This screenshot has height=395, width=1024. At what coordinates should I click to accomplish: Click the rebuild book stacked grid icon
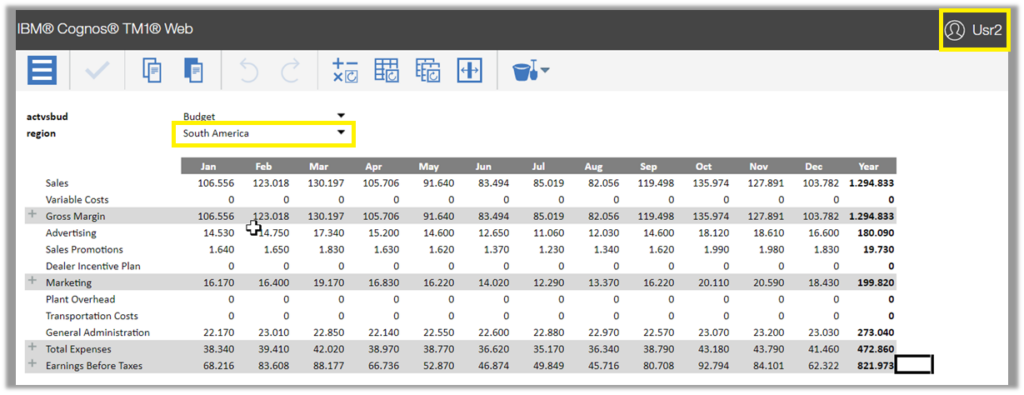(428, 71)
